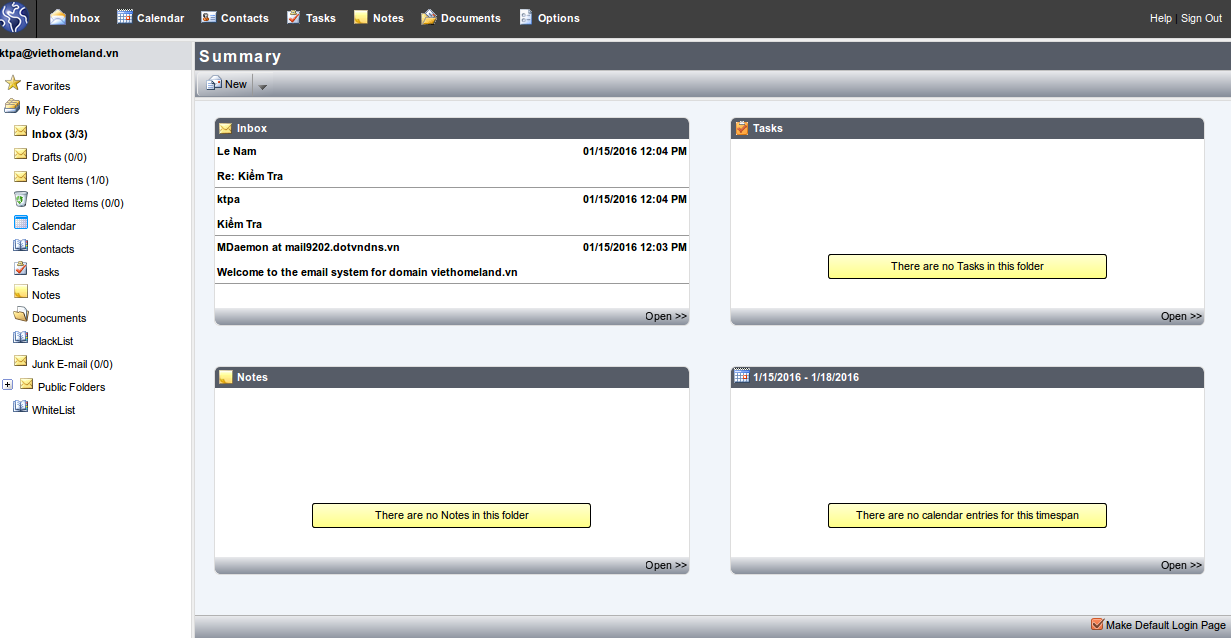Click the Notes icon in folder tree
The image size is (1231, 638).
tap(21, 293)
